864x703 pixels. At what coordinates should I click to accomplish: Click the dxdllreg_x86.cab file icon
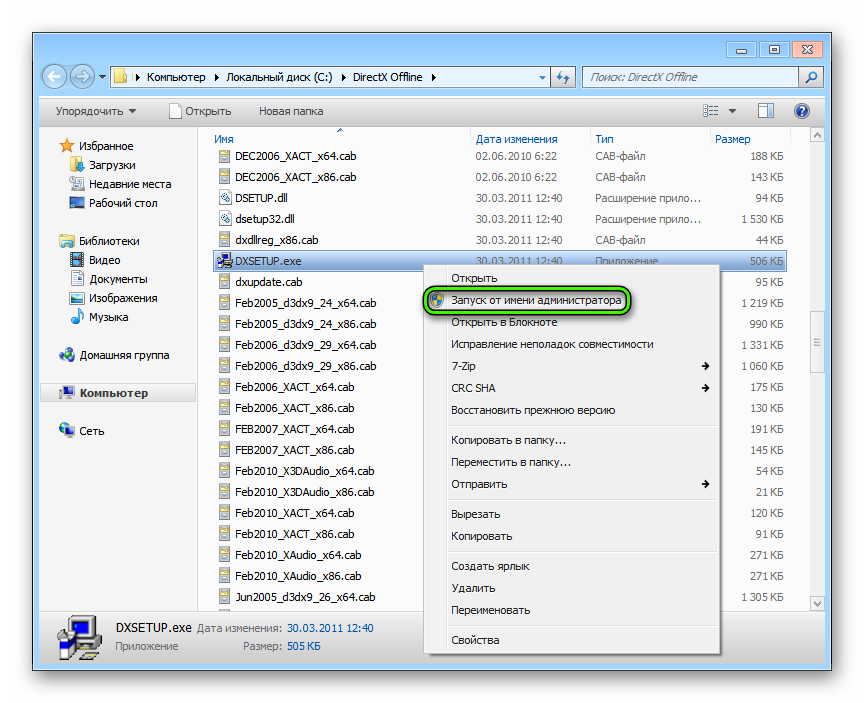(224, 240)
